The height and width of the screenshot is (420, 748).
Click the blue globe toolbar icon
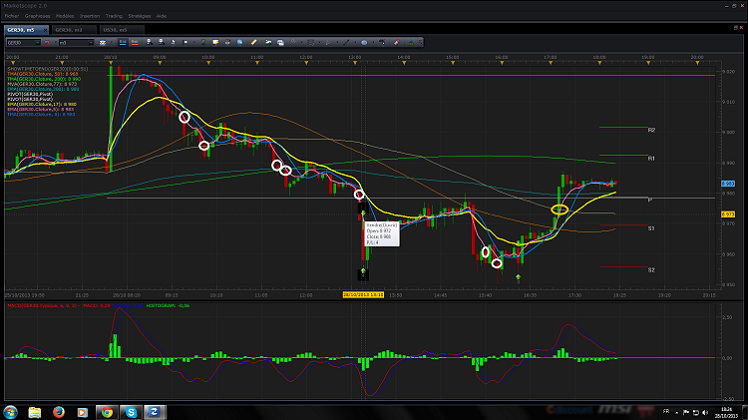pos(240,42)
